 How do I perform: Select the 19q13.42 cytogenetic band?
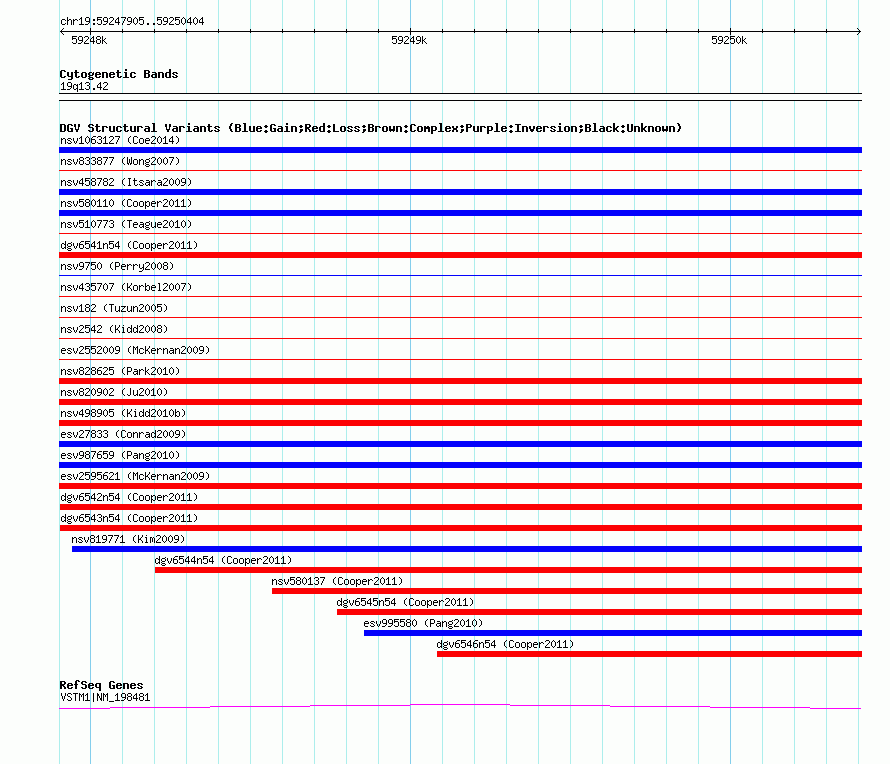[84, 86]
